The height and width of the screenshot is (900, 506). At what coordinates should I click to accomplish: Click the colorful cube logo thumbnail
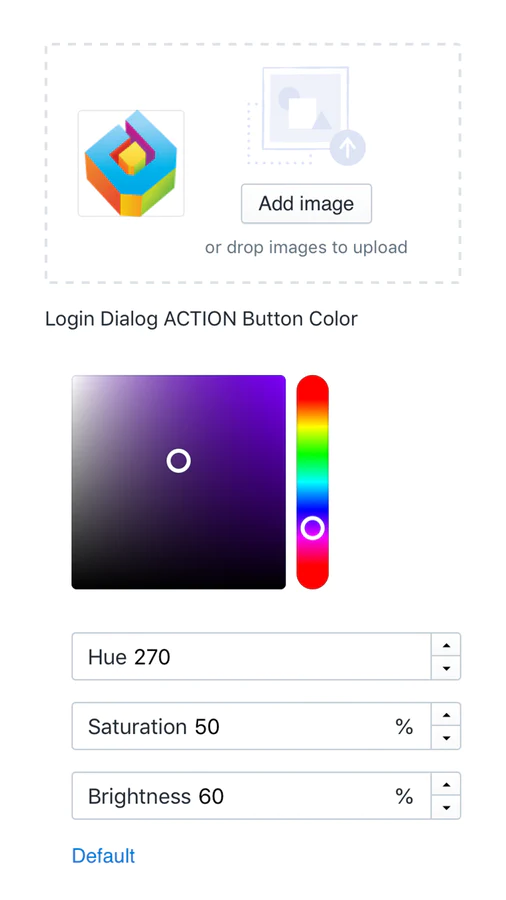[x=131, y=164]
